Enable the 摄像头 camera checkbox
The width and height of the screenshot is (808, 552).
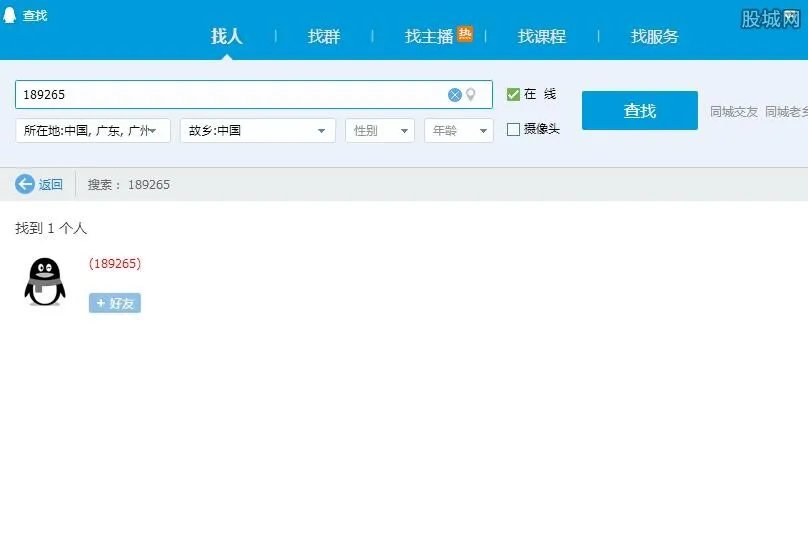[513, 129]
